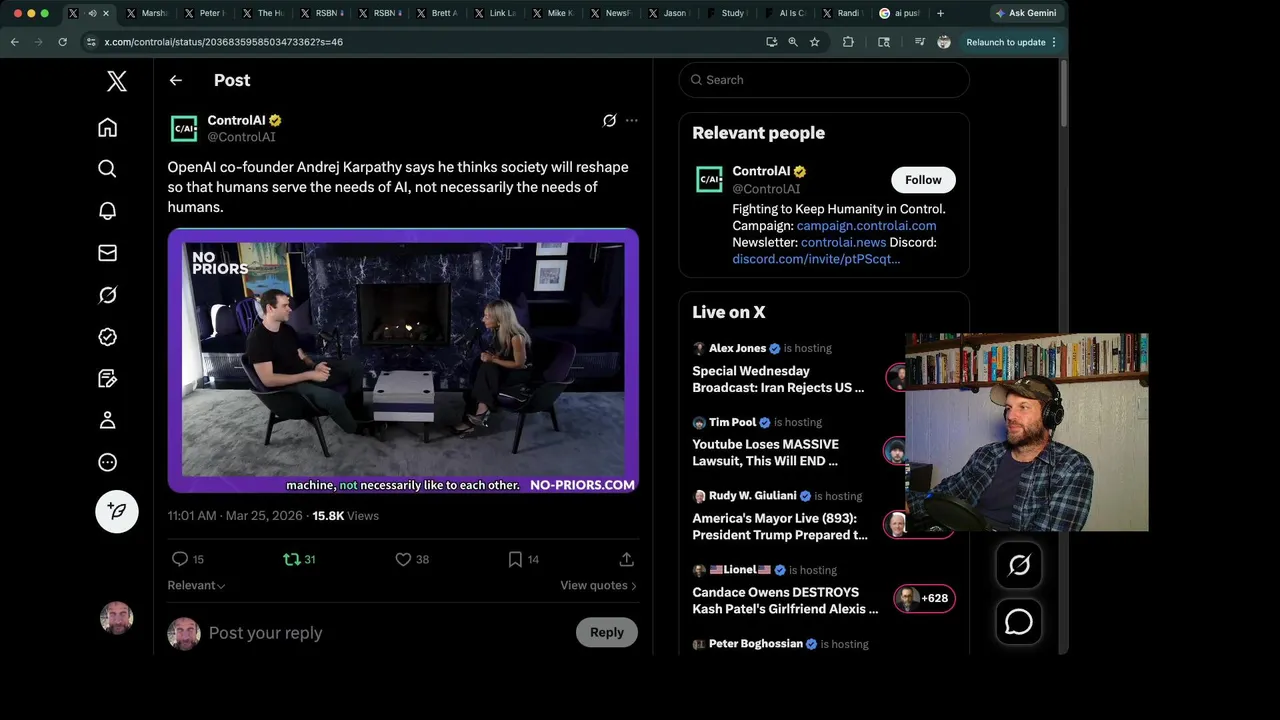Open Tim Pool 'Youtube Loses MASSIVE Lawsuit' broadcast
The height and width of the screenshot is (720, 1280).
[x=765, y=452]
